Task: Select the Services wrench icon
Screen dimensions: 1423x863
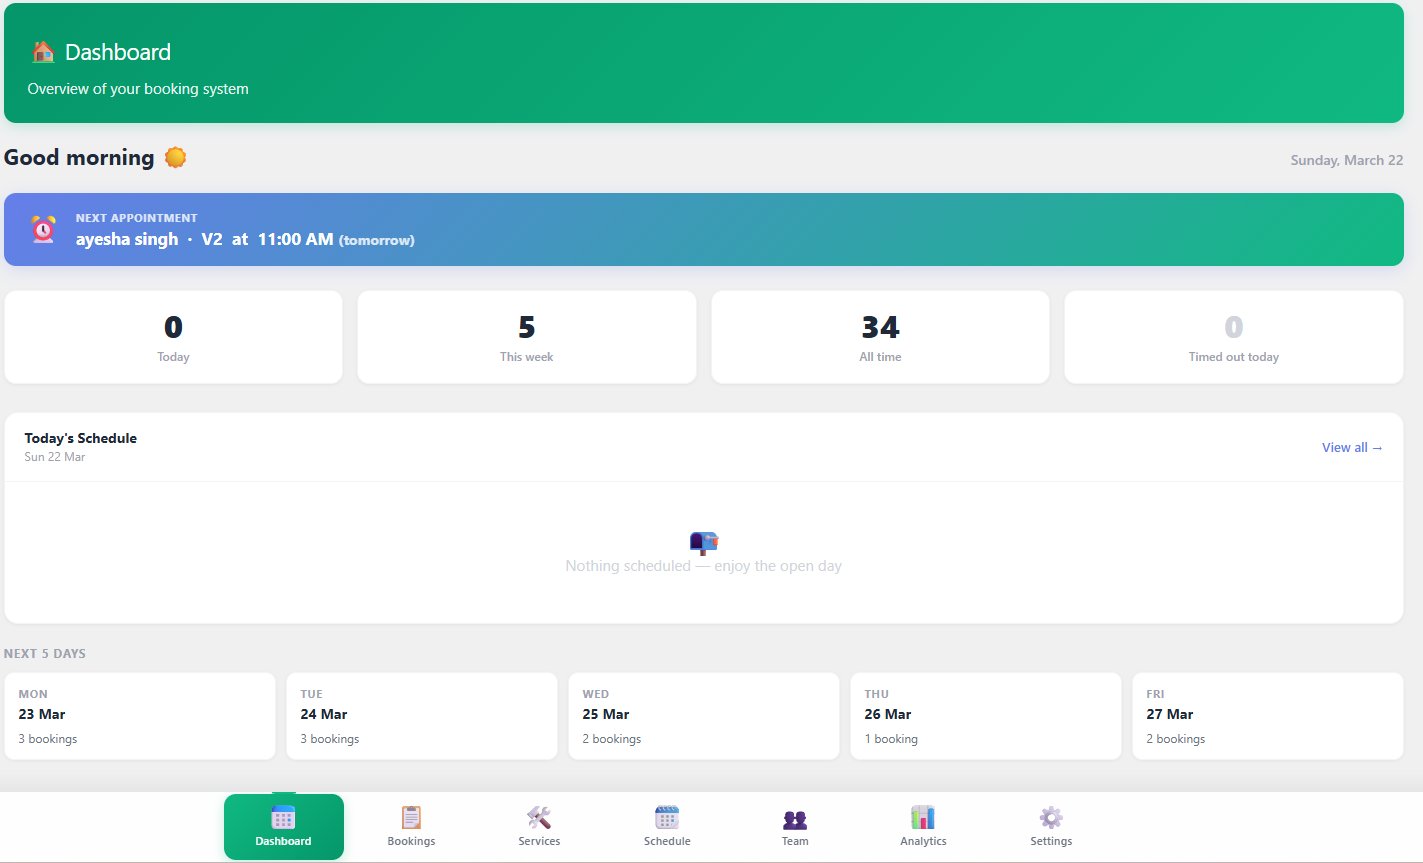Action: pos(538,817)
